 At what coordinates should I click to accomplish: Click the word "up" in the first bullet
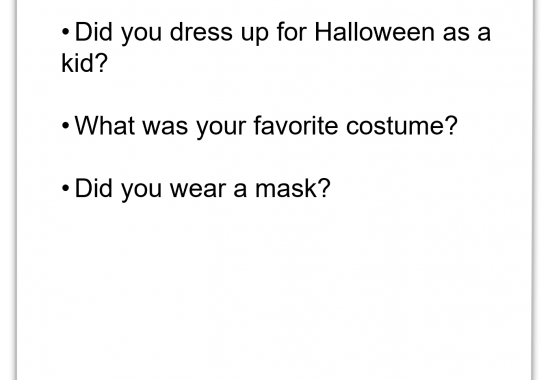click(x=254, y=34)
